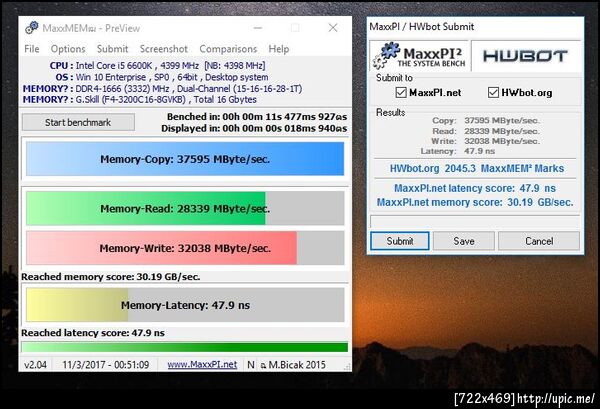Click the Memory-Write result bar
The image size is (600, 409).
coord(185,248)
